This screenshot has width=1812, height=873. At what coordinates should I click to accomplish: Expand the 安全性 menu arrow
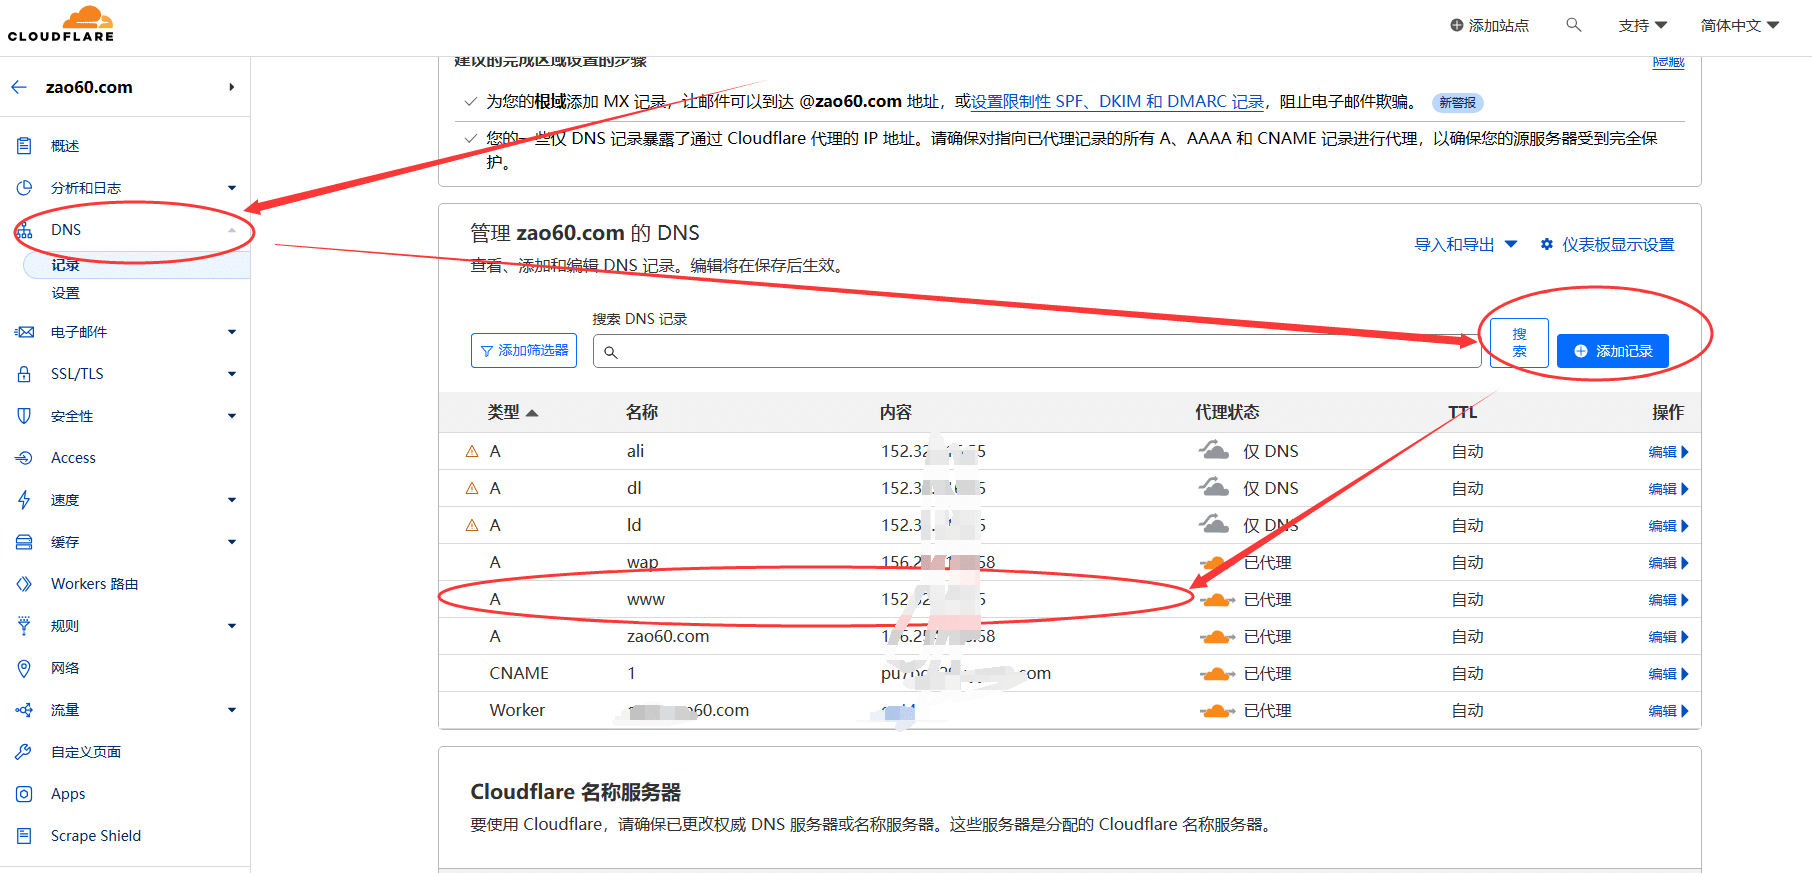click(x=232, y=416)
